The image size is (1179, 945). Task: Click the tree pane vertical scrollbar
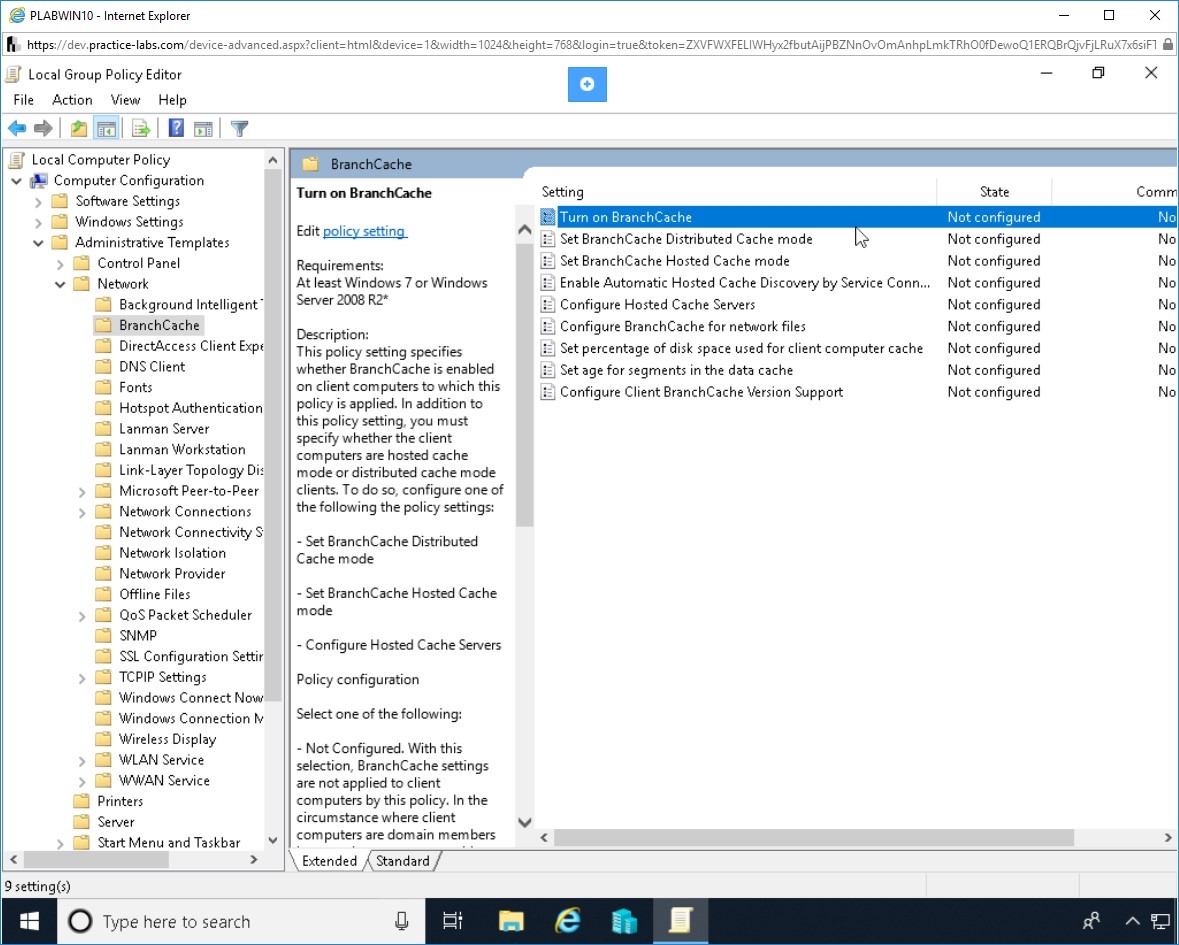coord(273,436)
